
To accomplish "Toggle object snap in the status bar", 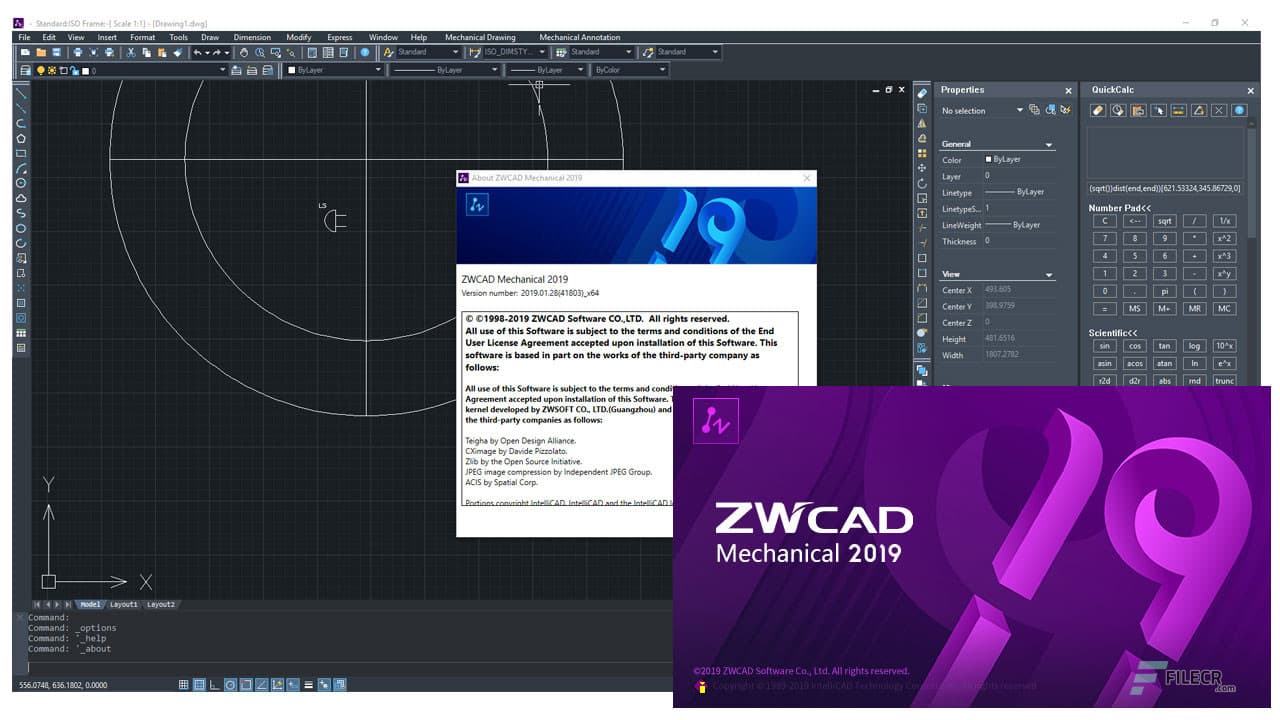I will coord(244,684).
